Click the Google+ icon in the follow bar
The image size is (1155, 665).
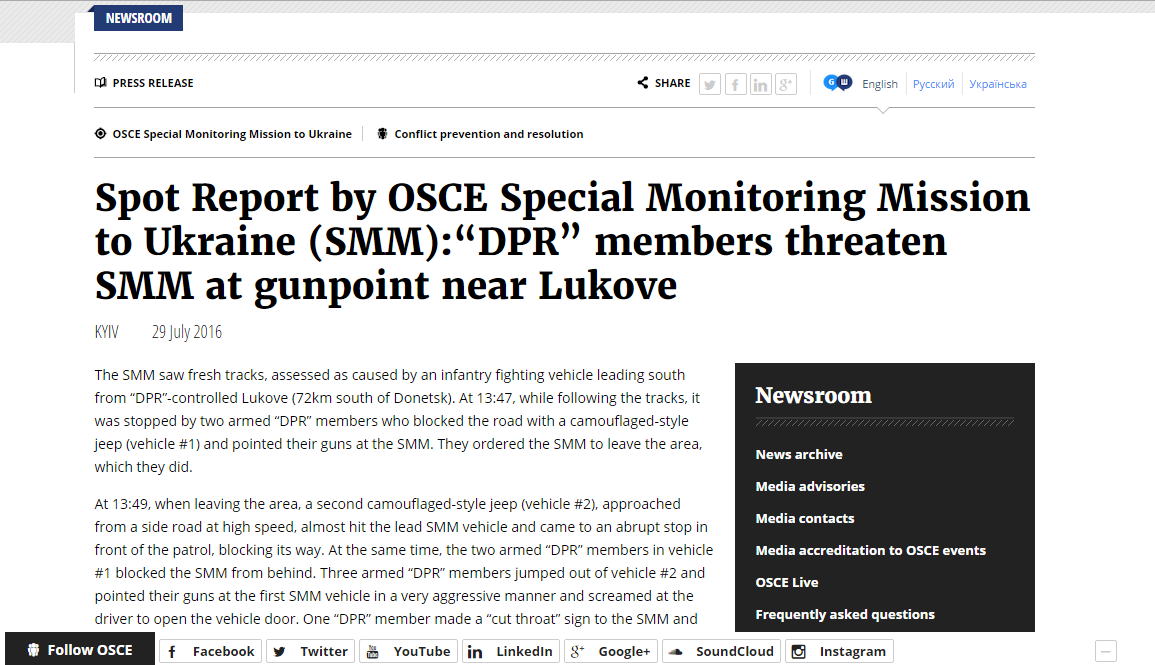(578, 651)
